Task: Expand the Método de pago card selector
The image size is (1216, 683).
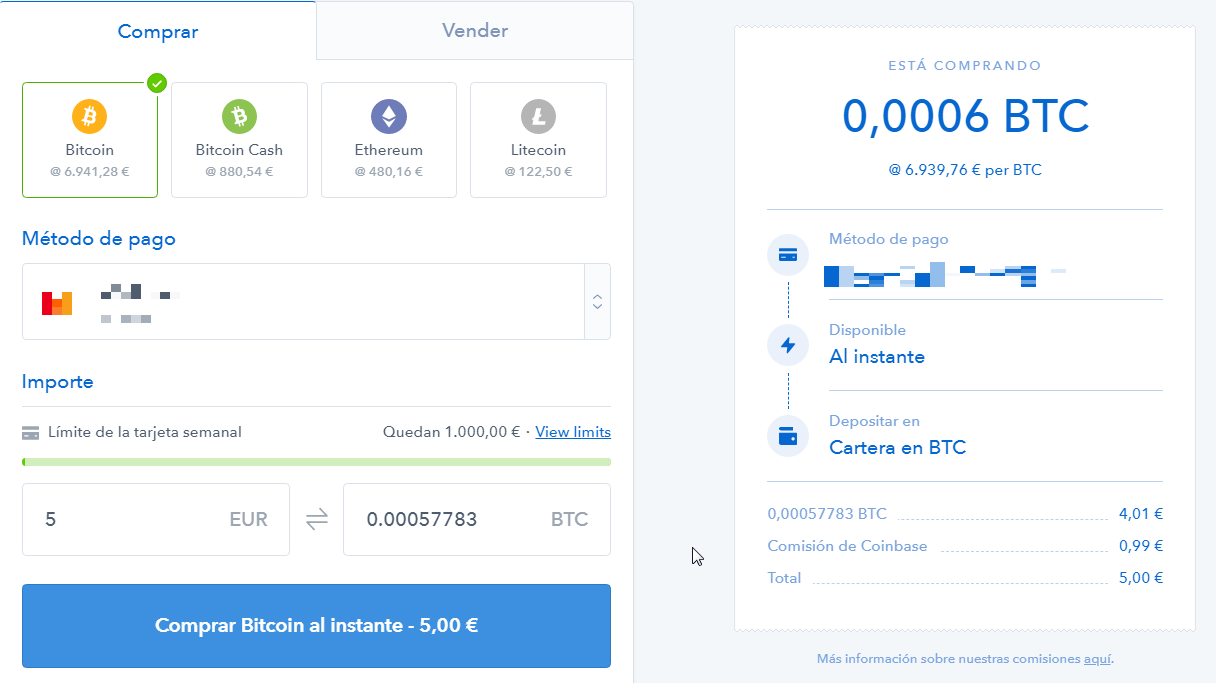Action: 300,301
